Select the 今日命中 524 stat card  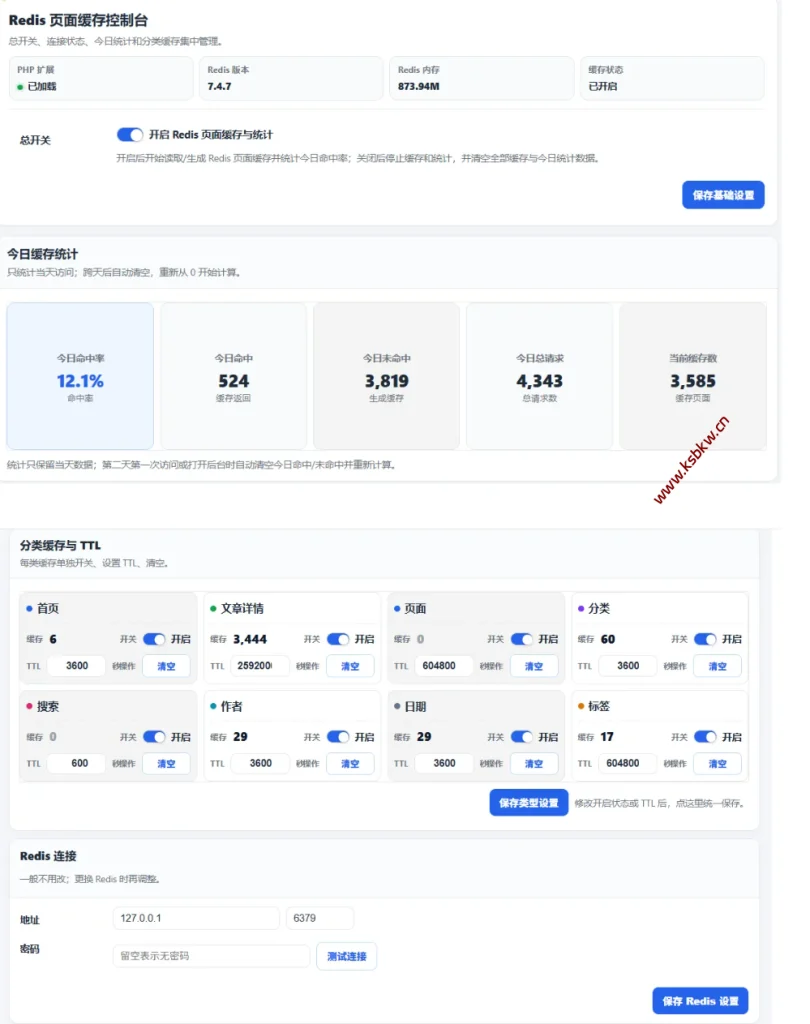233,376
